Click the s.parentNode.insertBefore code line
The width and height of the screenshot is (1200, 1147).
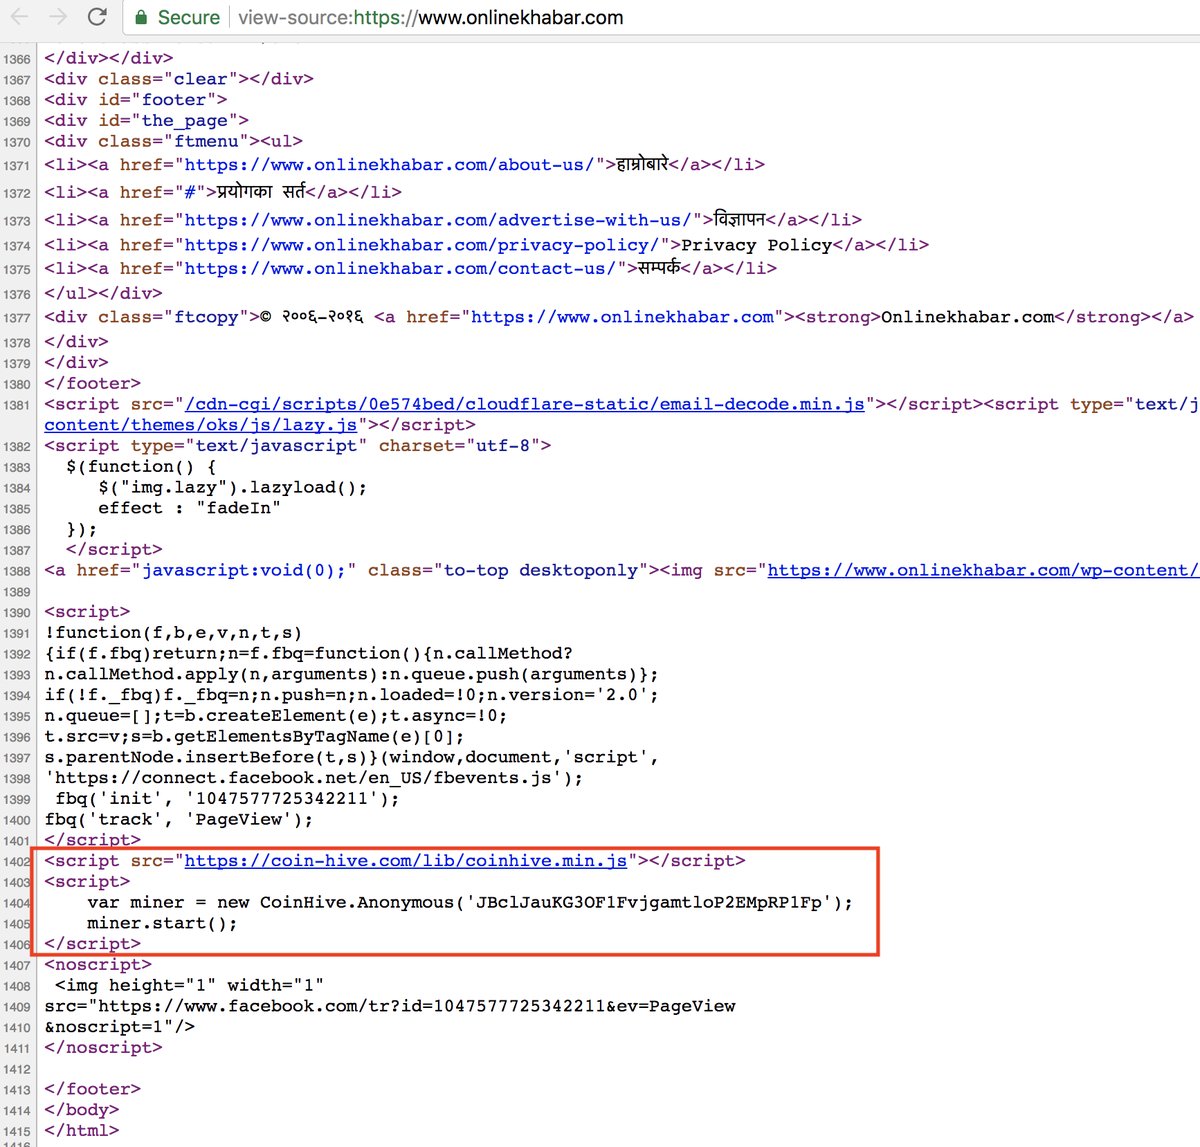(x=352, y=757)
